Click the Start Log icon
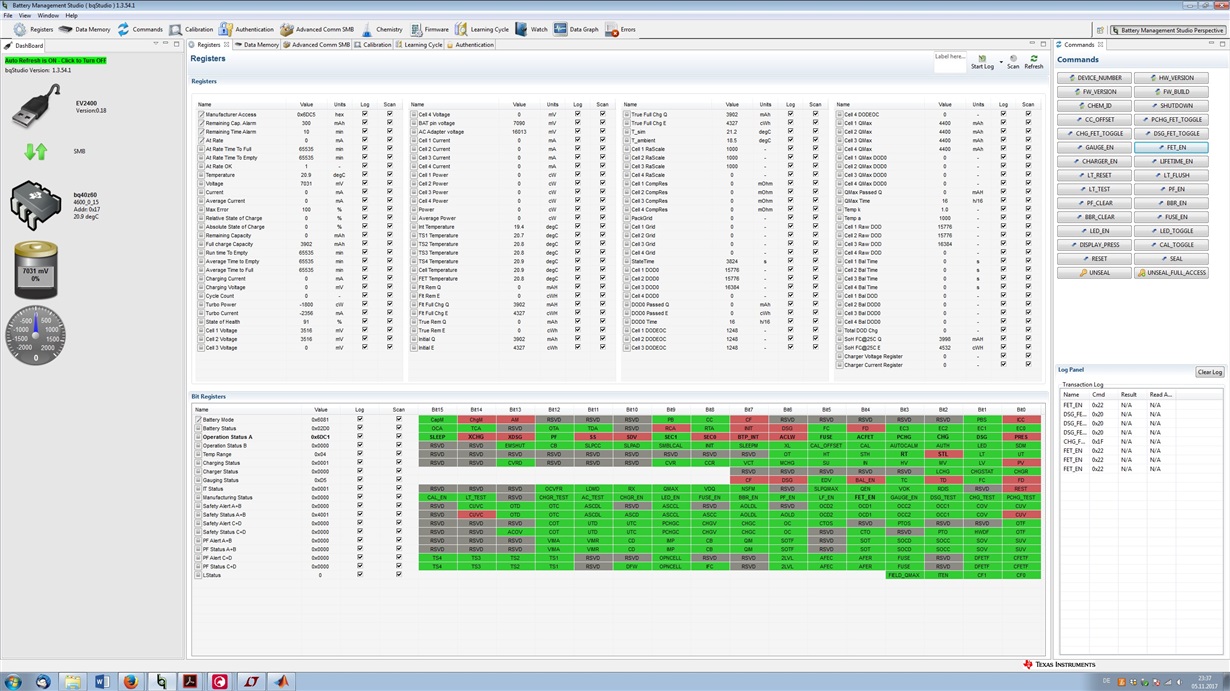 982,59
